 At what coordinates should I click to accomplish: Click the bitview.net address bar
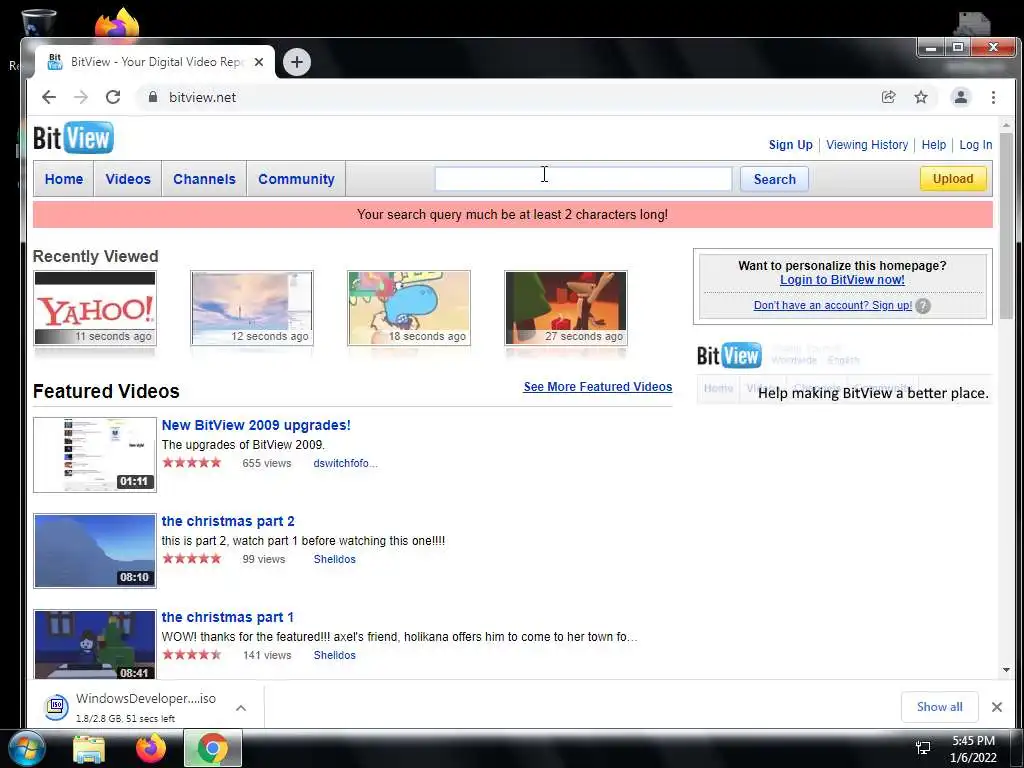coord(509,97)
